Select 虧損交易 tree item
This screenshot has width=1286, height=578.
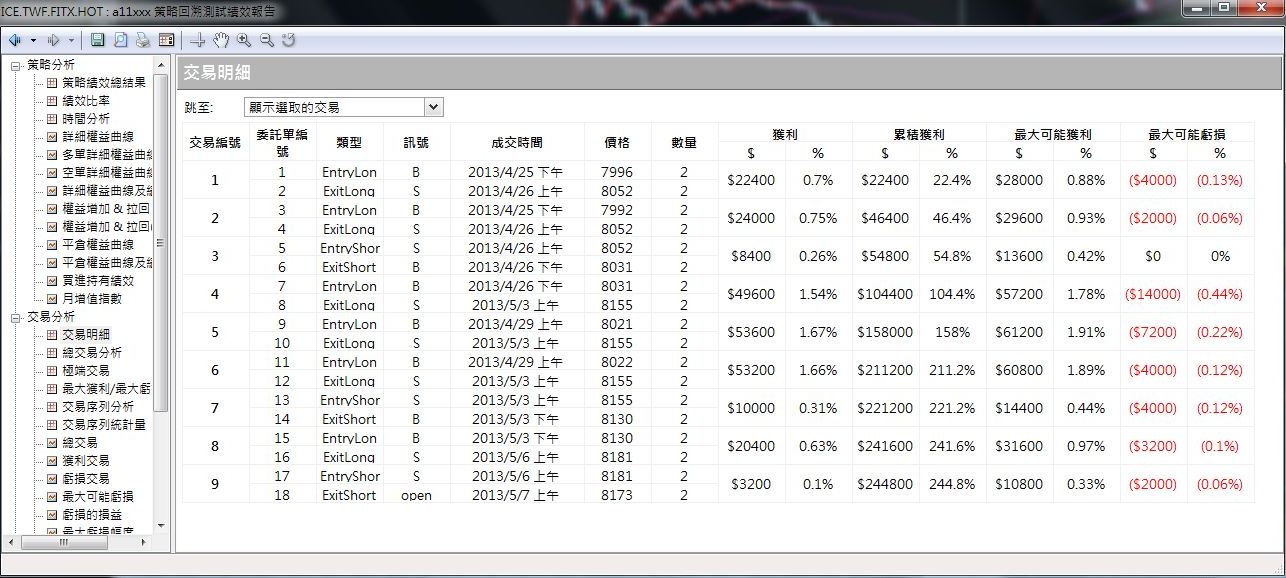[x=86, y=479]
